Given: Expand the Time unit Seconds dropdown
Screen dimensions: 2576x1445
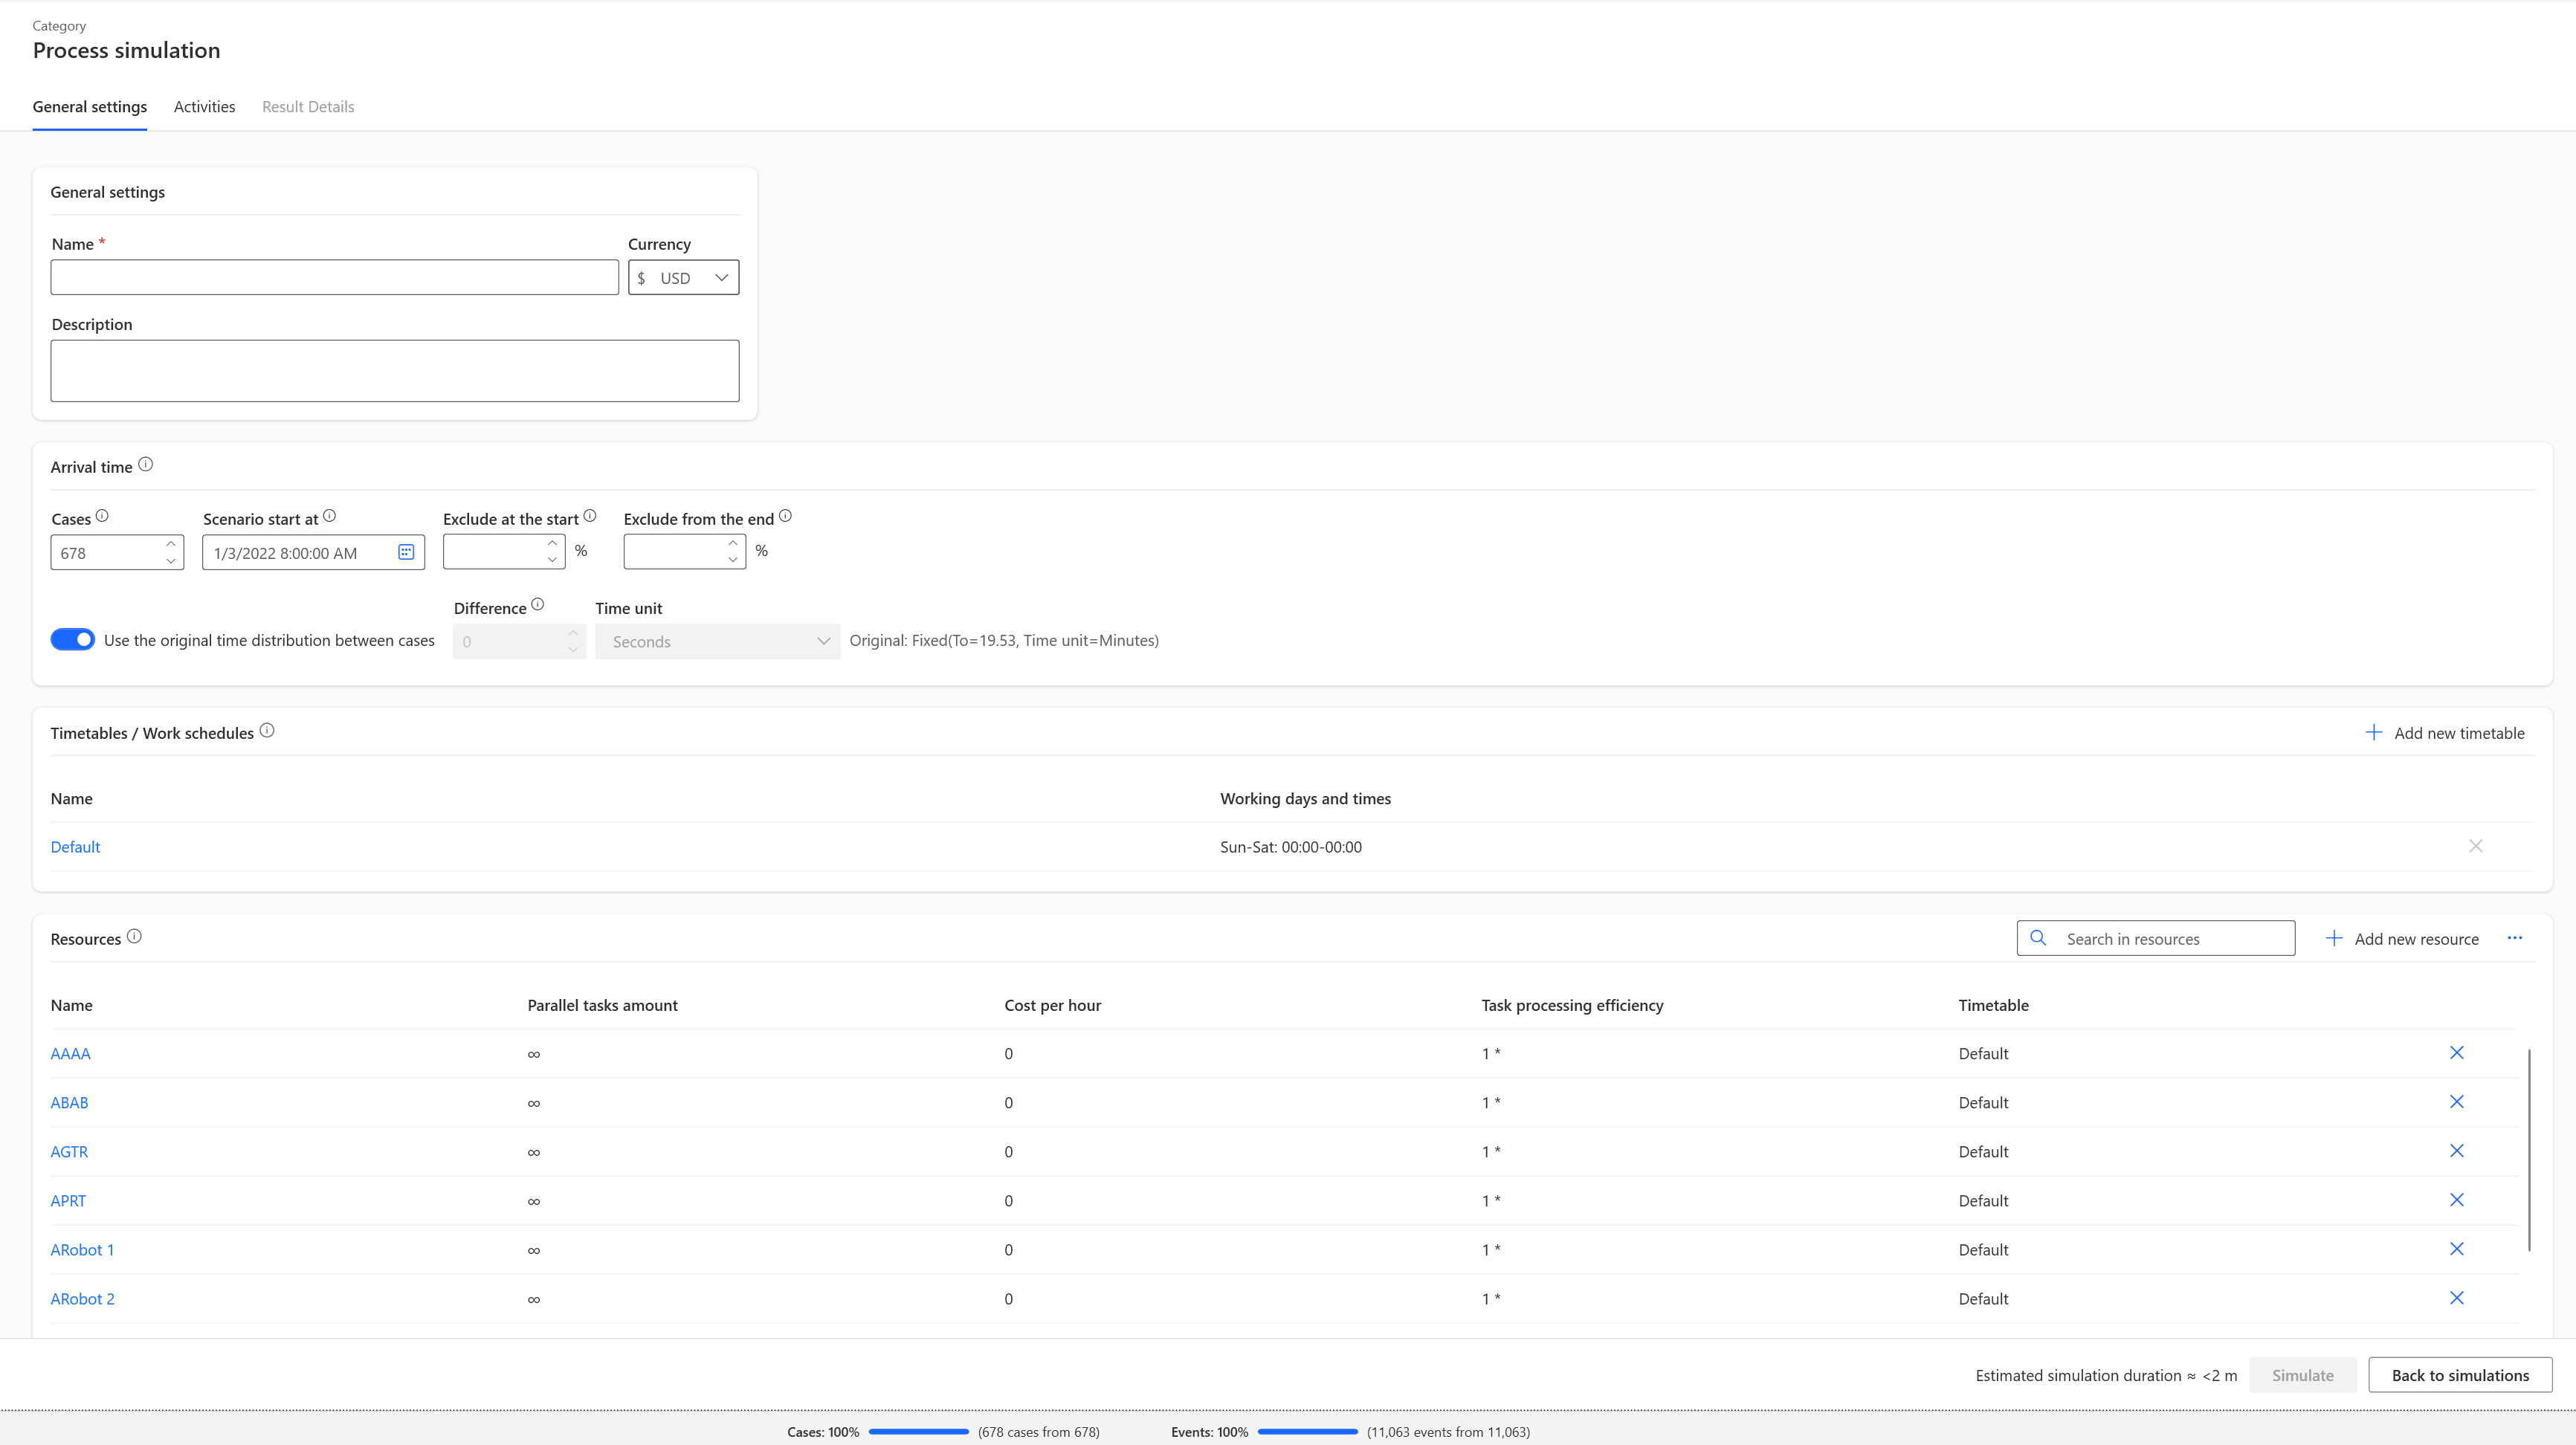Looking at the screenshot, I should coord(717,642).
